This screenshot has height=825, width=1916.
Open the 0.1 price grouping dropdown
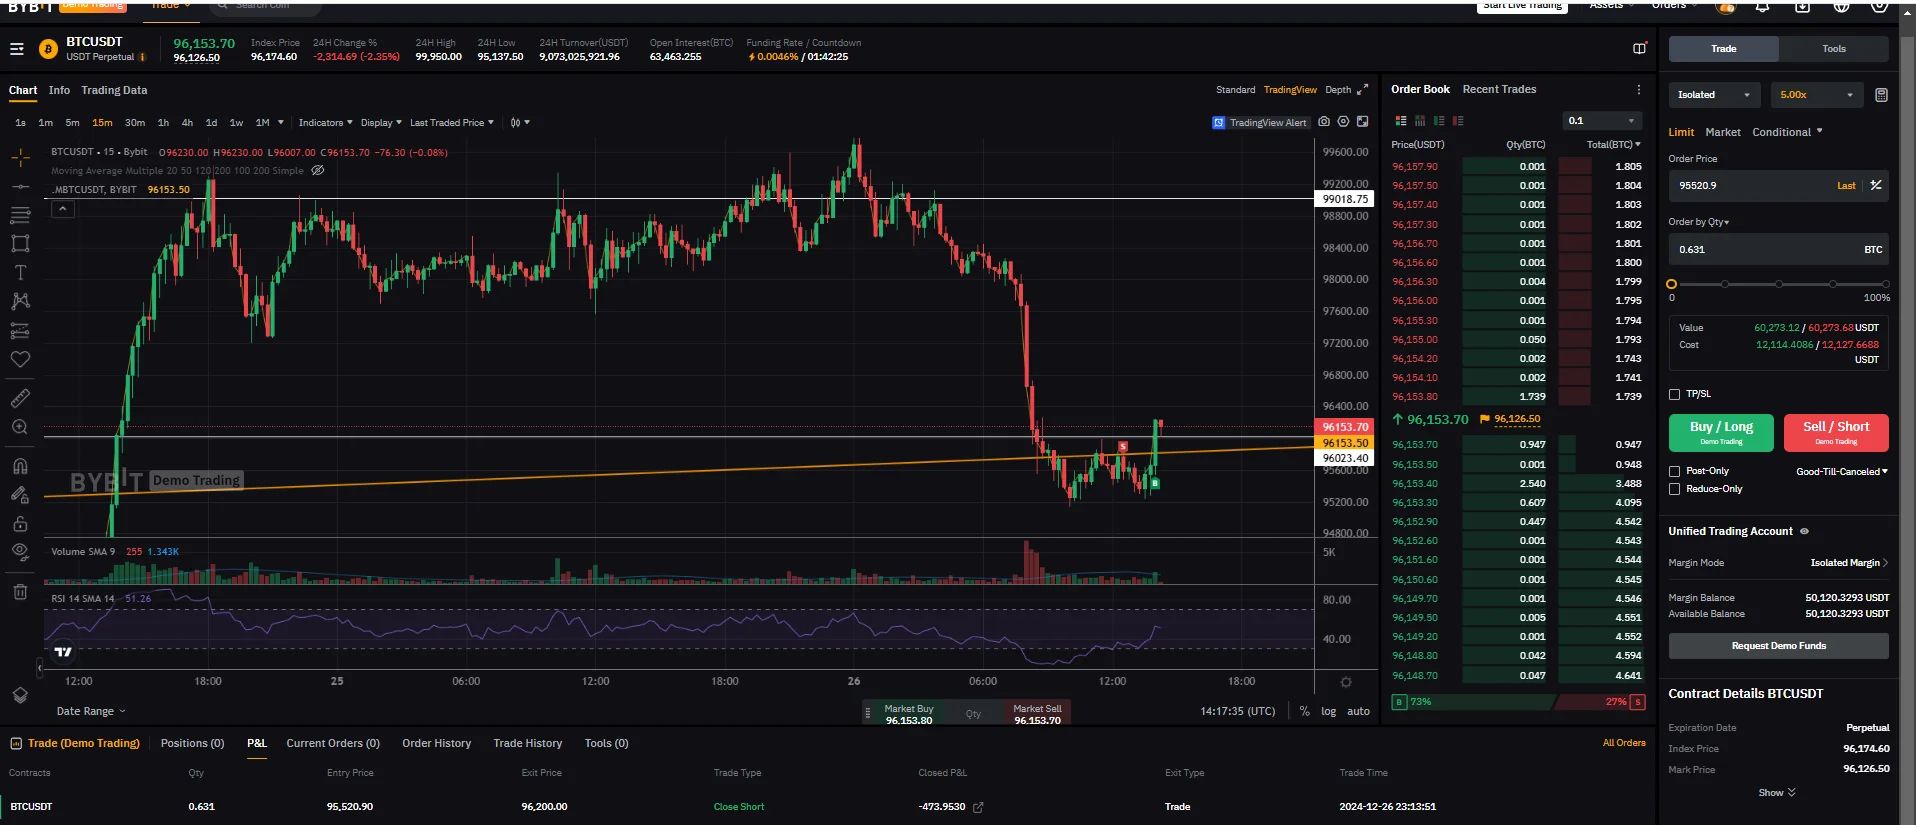(1602, 121)
